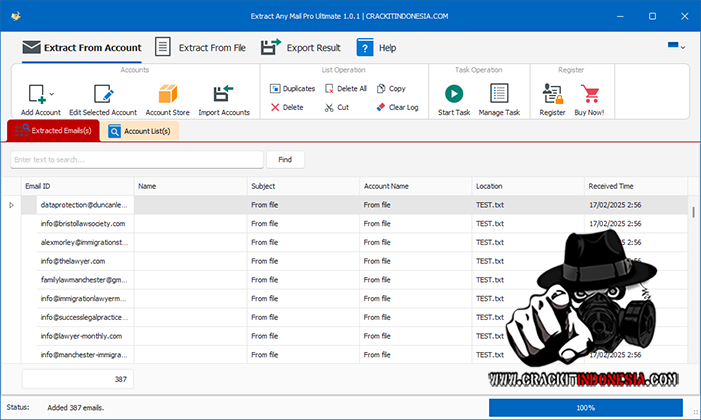This screenshot has height=420, width=701.
Task: Click the Register icon
Action: pyautogui.click(x=552, y=94)
